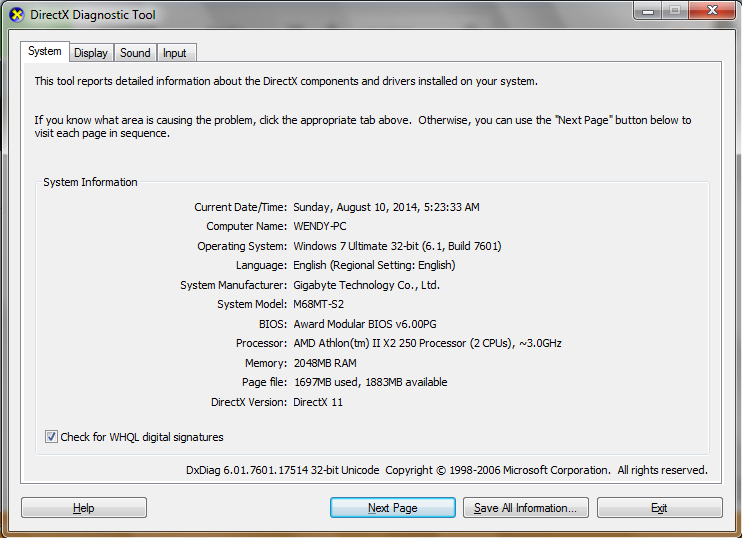Click the DirectX 11 version value

click(x=318, y=402)
